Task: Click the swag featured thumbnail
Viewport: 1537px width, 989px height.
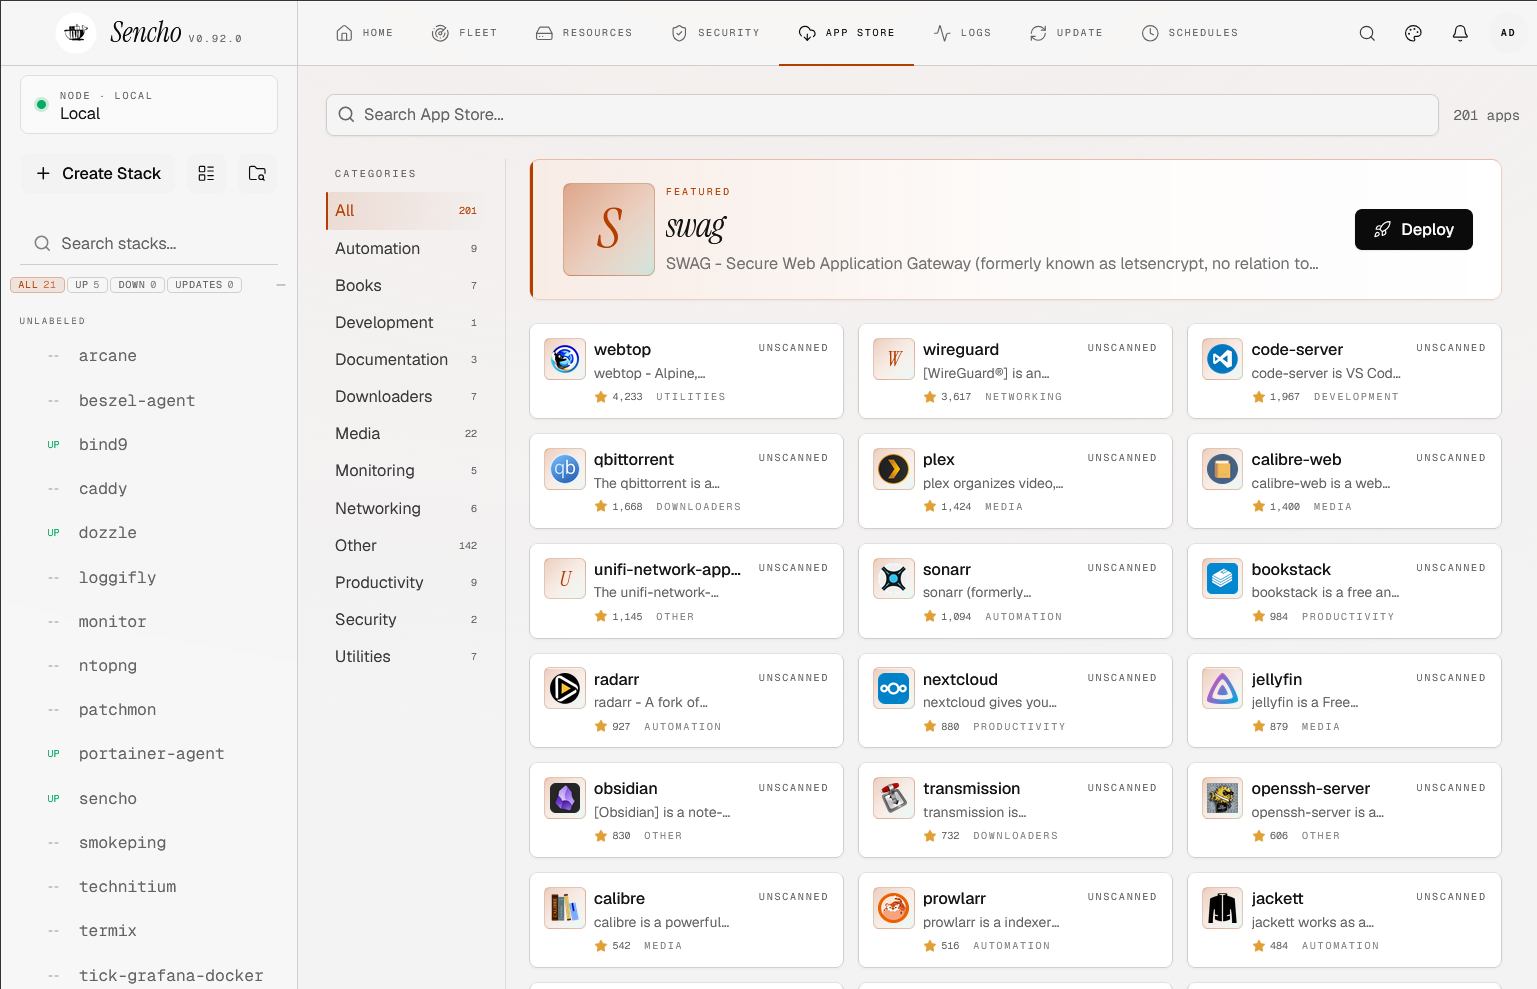Action: click(609, 229)
